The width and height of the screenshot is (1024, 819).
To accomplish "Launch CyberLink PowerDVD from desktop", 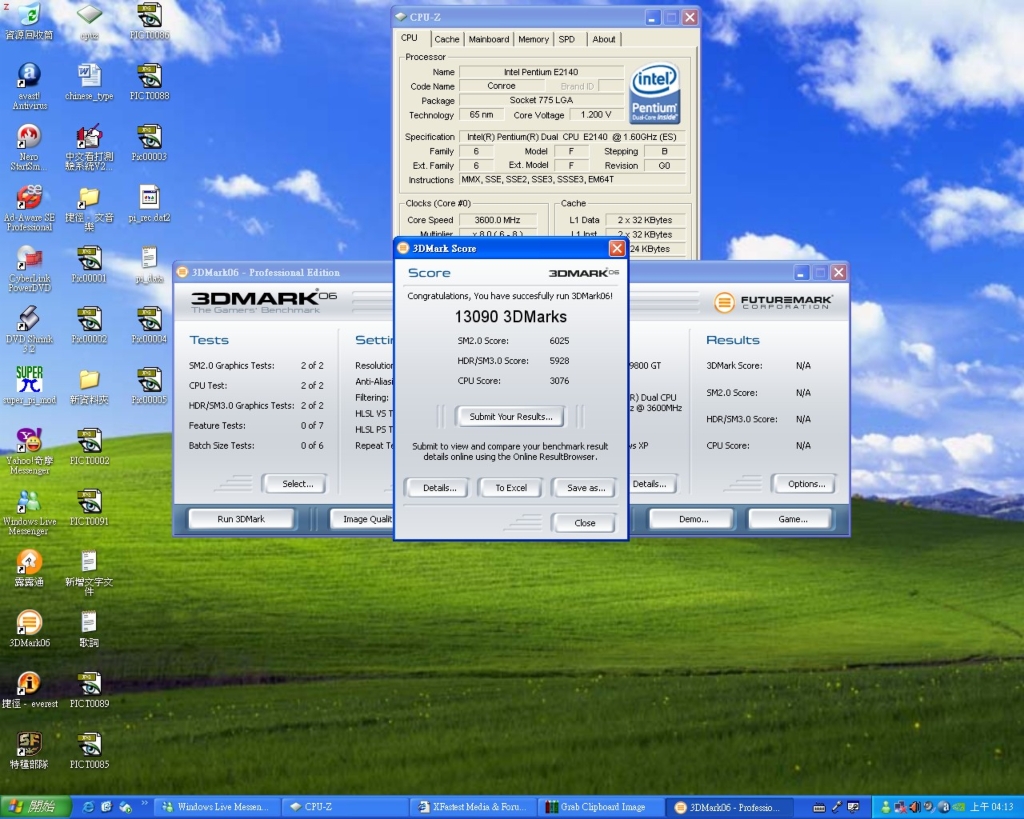I will [29, 268].
